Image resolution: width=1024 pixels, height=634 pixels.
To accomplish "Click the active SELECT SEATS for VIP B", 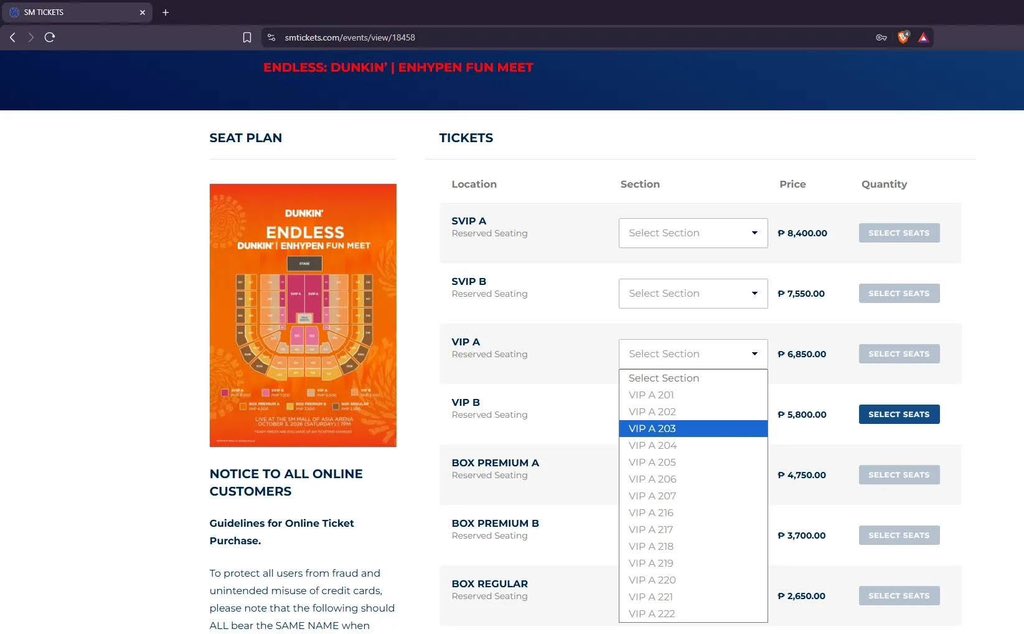I will tap(899, 415).
